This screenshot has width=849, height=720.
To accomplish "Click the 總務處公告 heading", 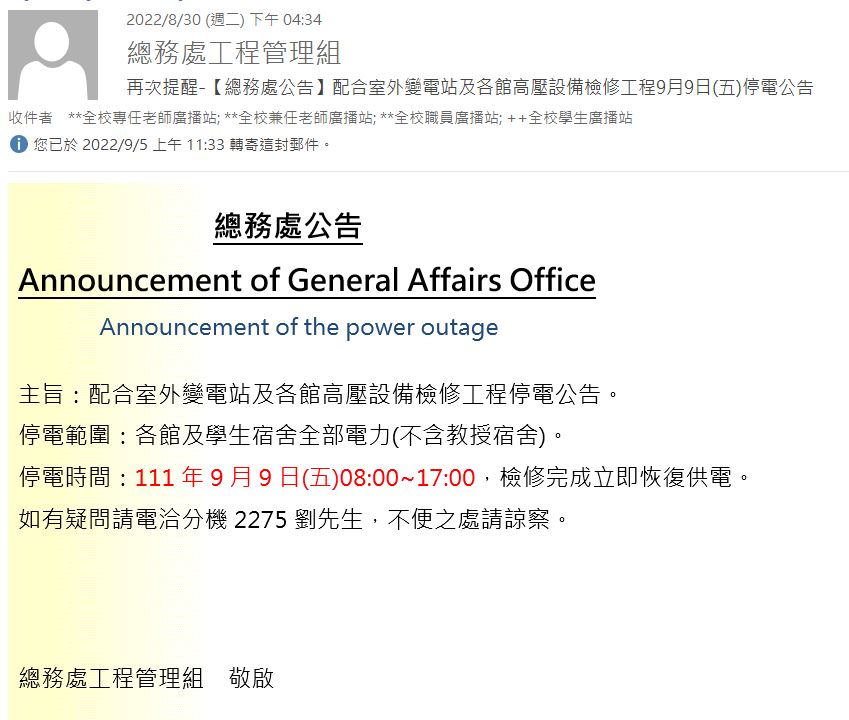I will click(288, 226).
